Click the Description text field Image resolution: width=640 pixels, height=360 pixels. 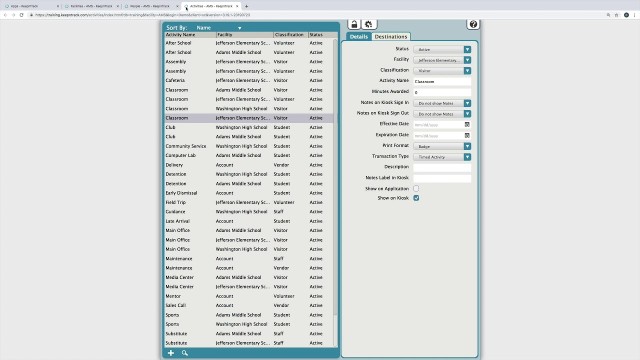point(442,167)
